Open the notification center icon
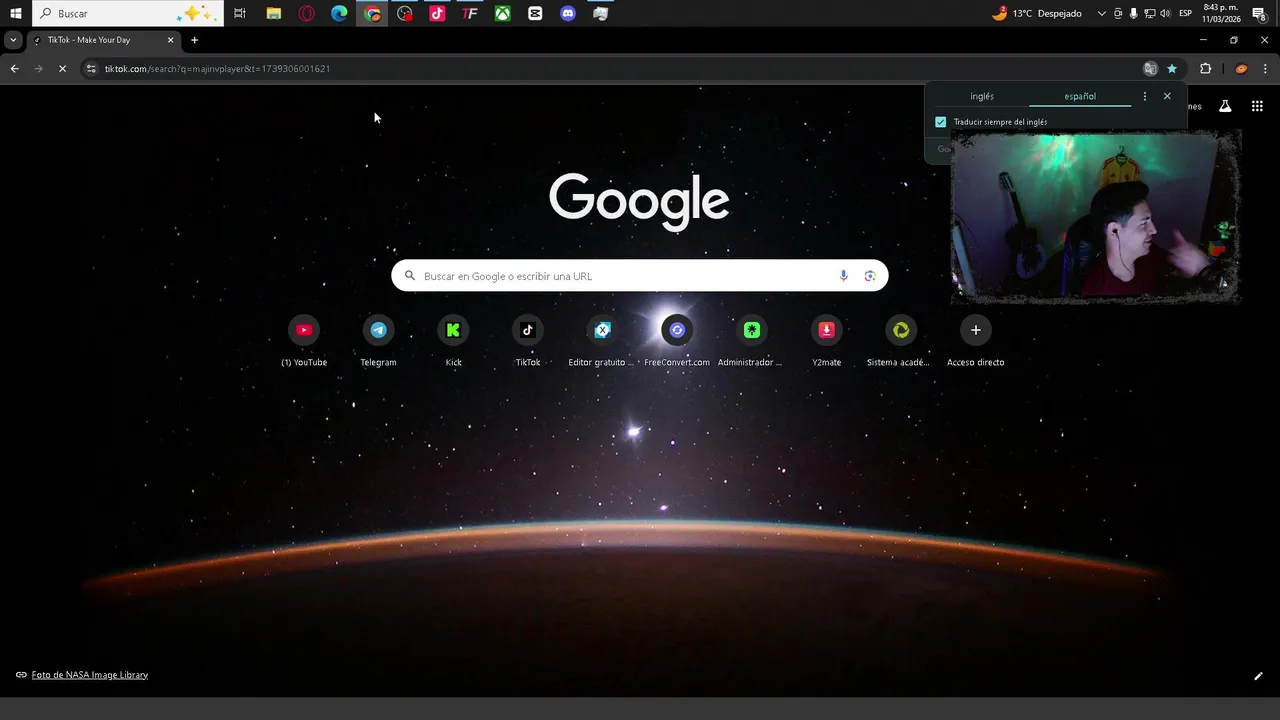The height and width of the screenshot is (720, 1280). click(1259, 13)
